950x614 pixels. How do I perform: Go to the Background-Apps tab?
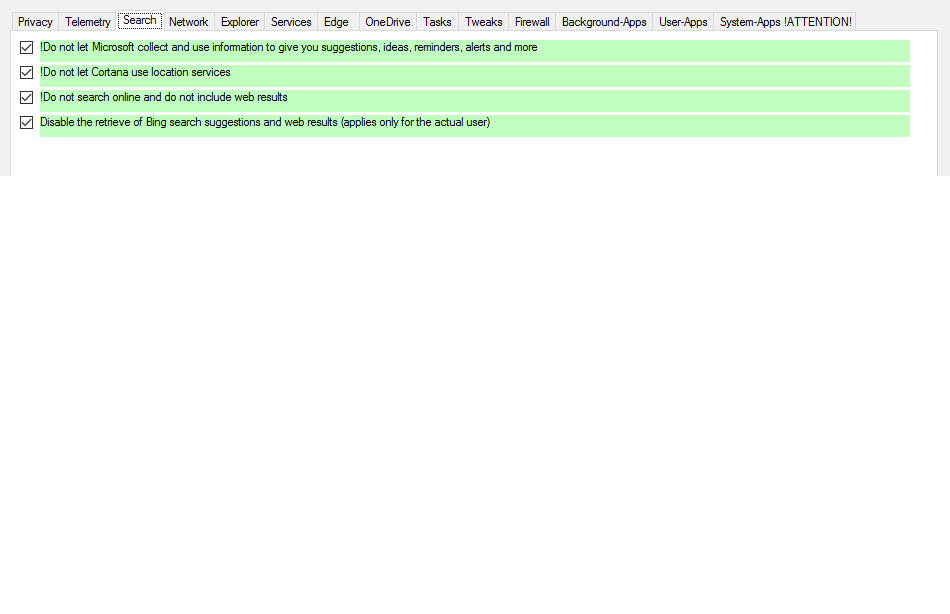604,22
